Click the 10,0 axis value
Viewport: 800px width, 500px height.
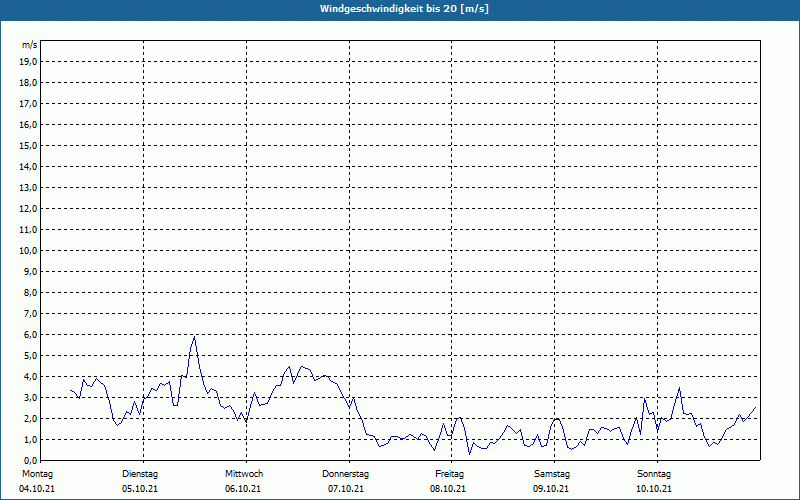point(28,251)
